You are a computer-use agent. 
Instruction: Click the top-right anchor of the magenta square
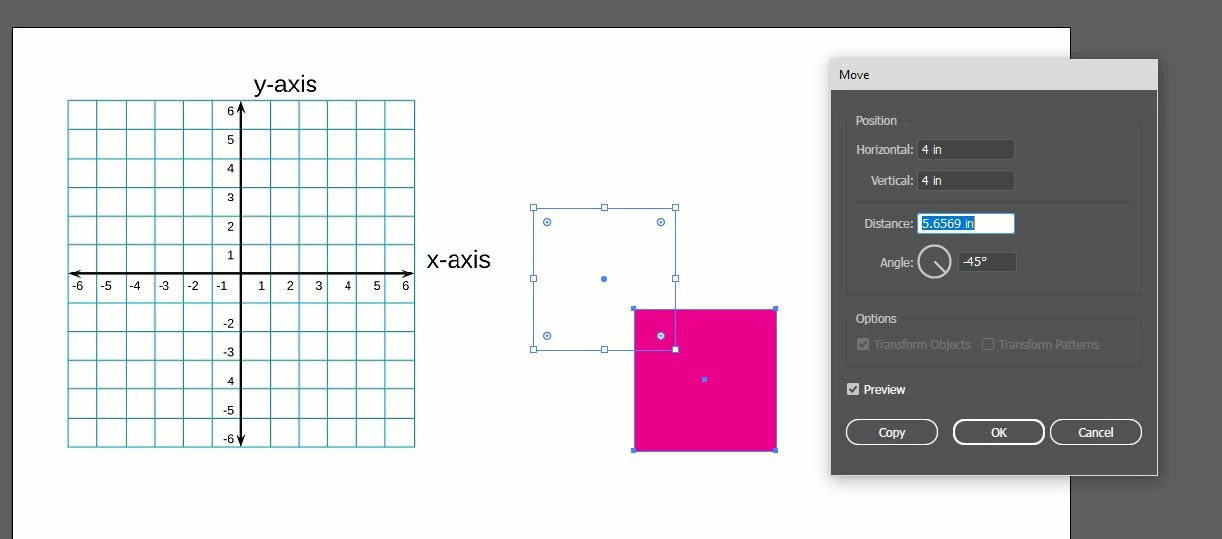coord(776,309)
